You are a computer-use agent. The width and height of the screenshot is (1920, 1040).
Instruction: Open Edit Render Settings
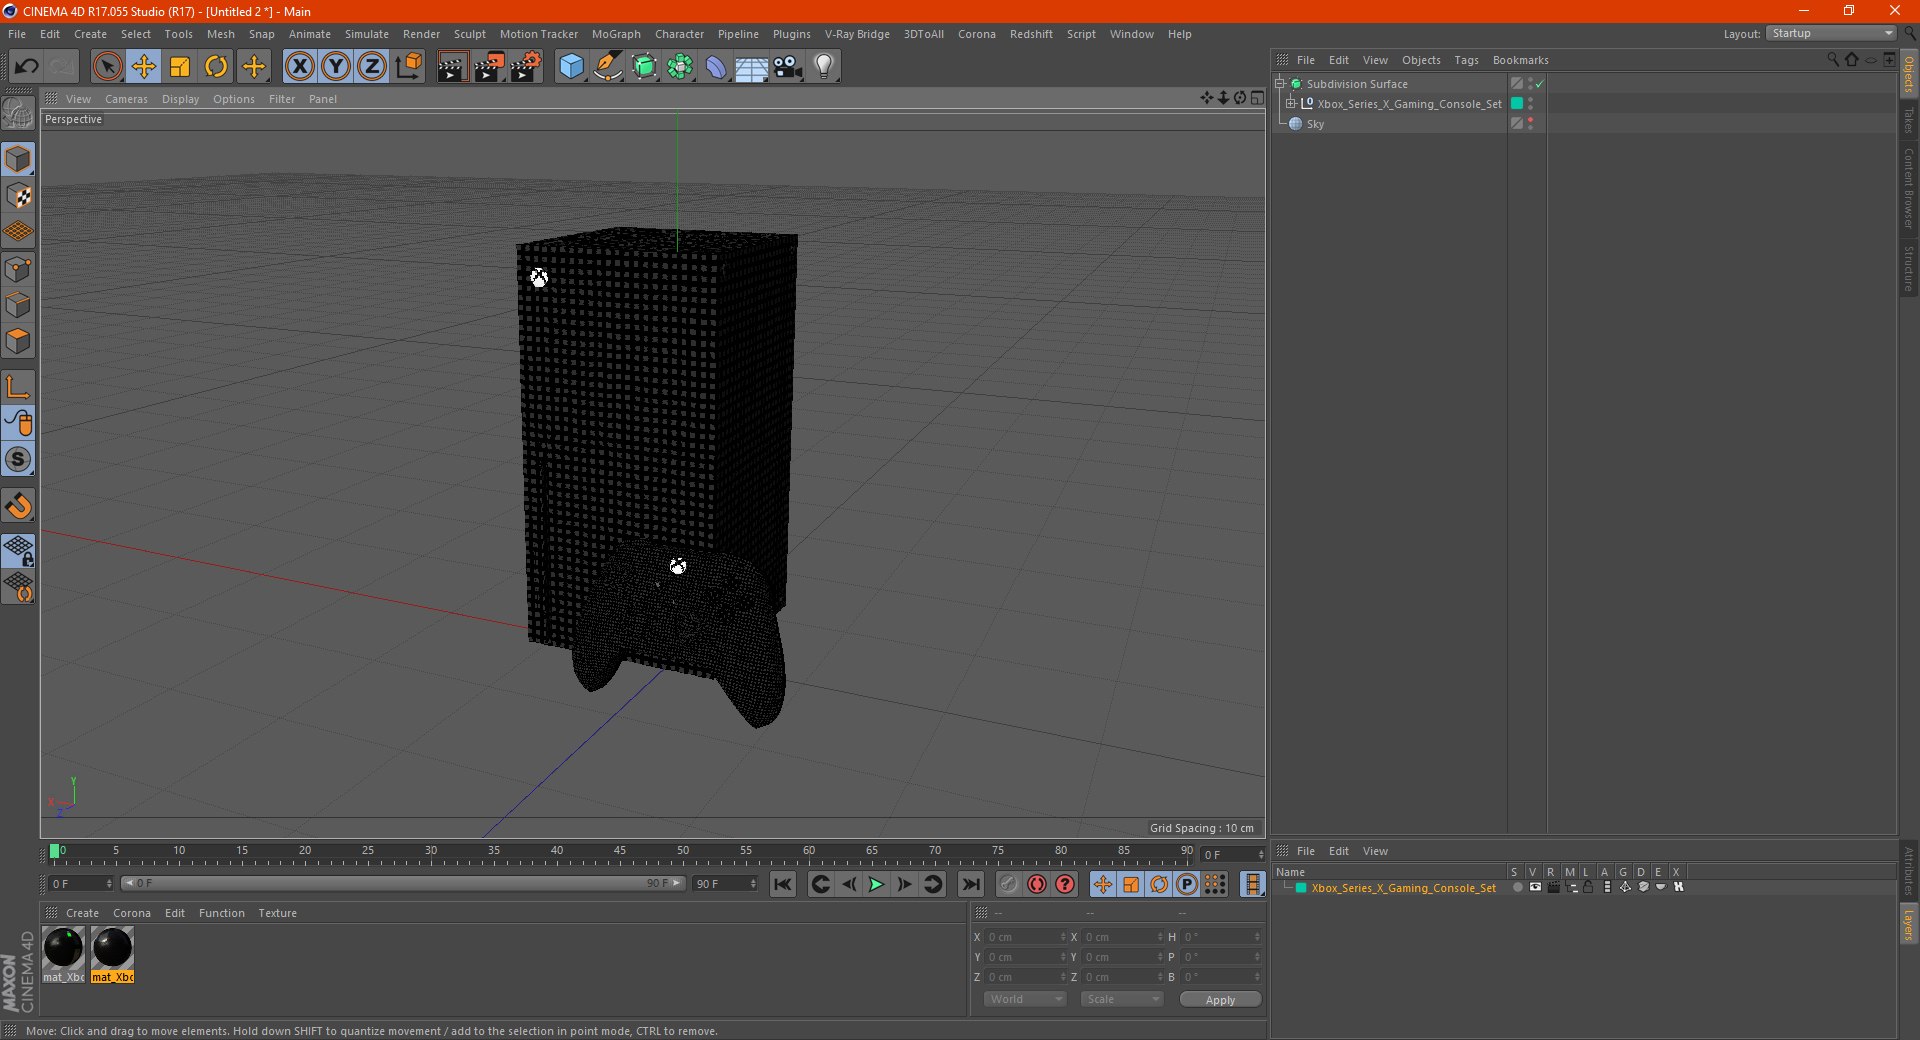click(526, 67)
